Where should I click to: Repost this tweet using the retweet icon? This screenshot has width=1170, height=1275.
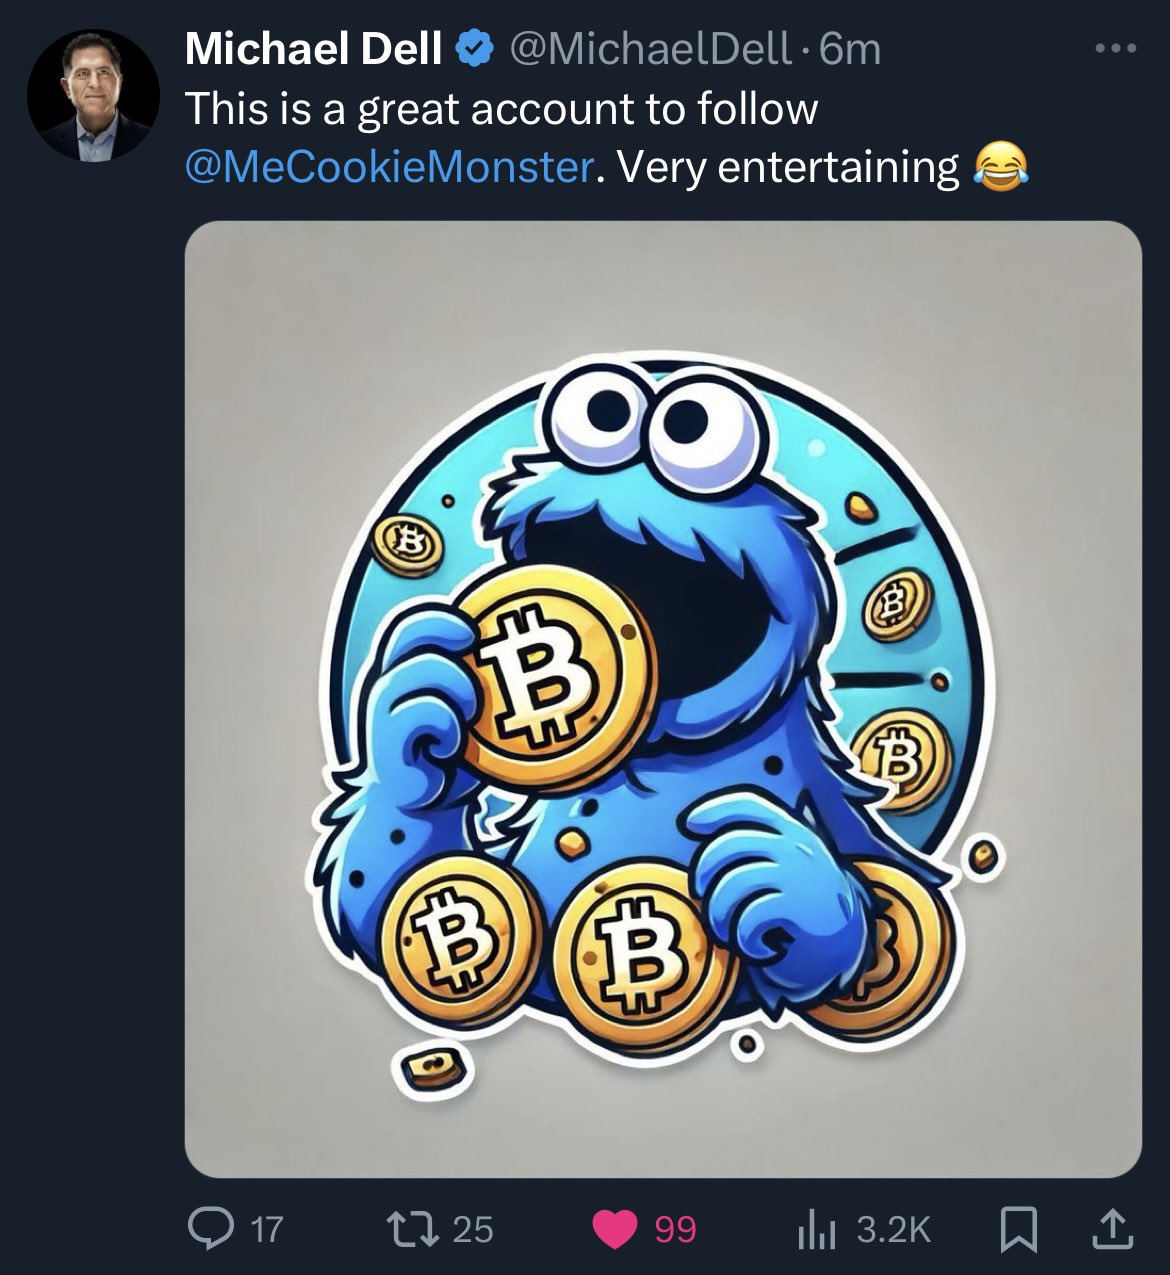coord(416,1228)
